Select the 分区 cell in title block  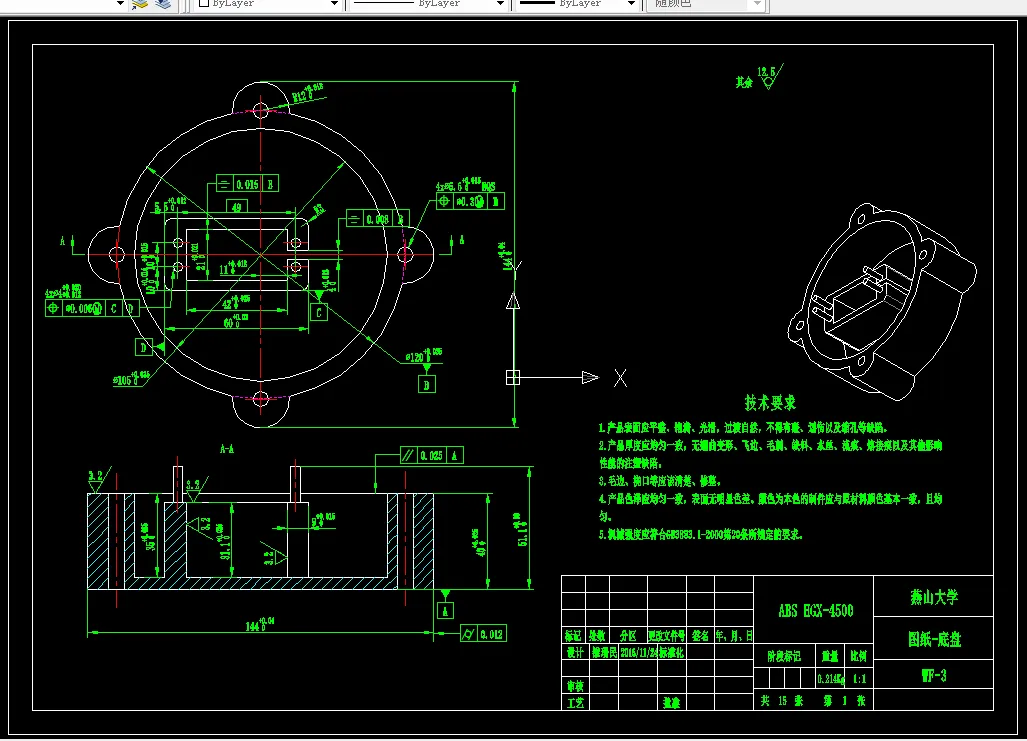627,636
